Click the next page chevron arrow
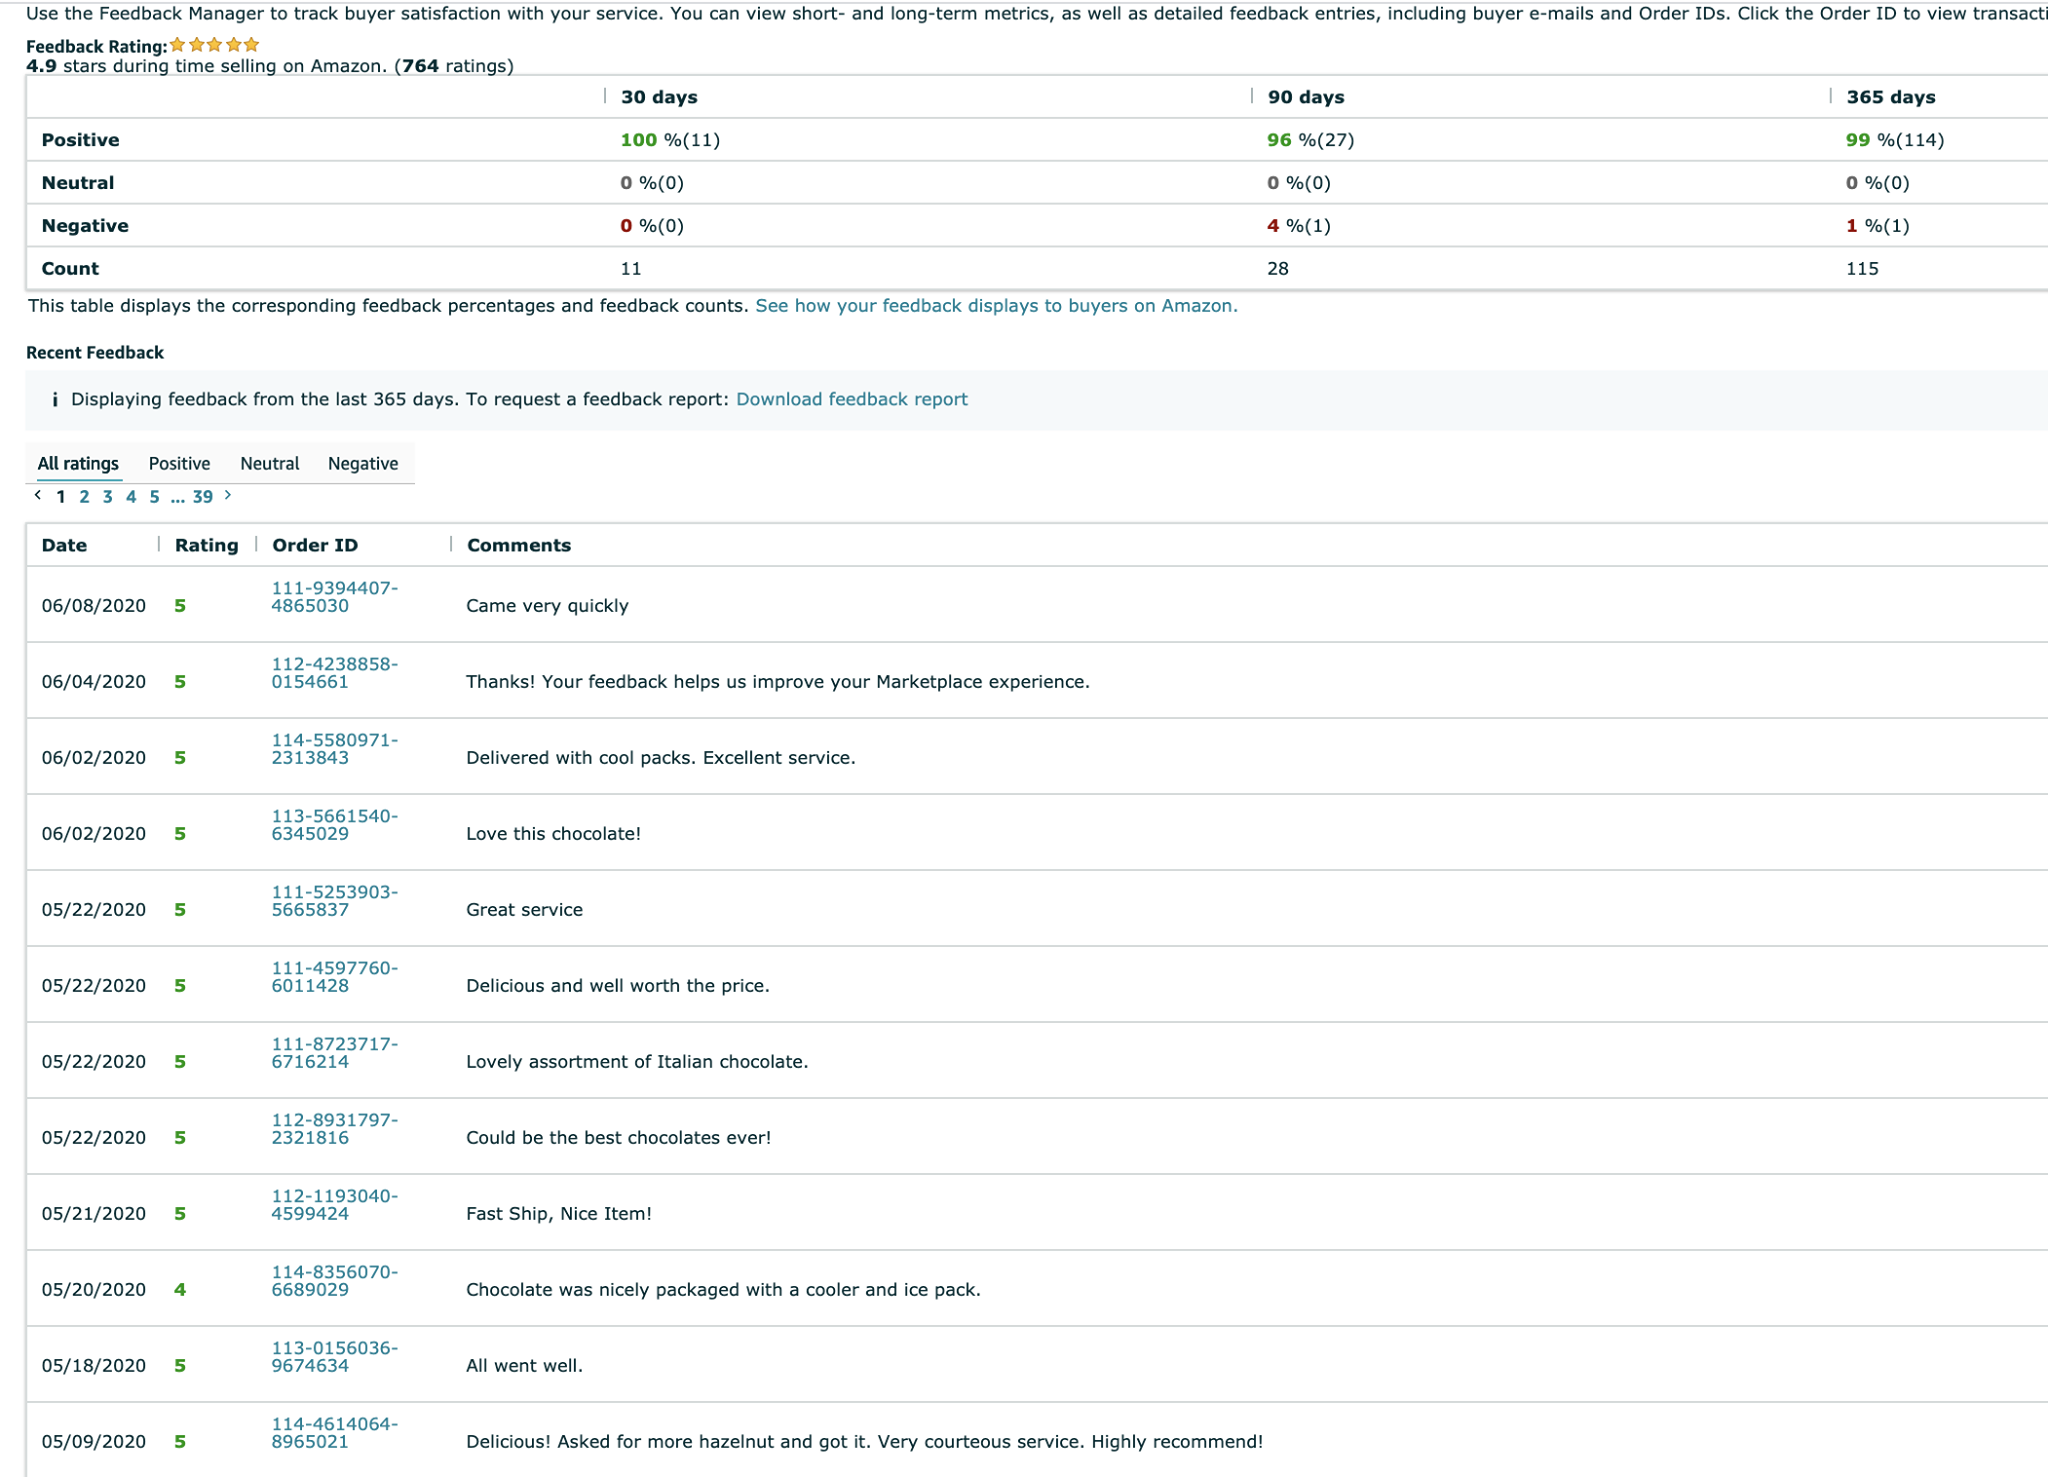Viewport: 2048px width, 1477px height. tap(228, 495)
